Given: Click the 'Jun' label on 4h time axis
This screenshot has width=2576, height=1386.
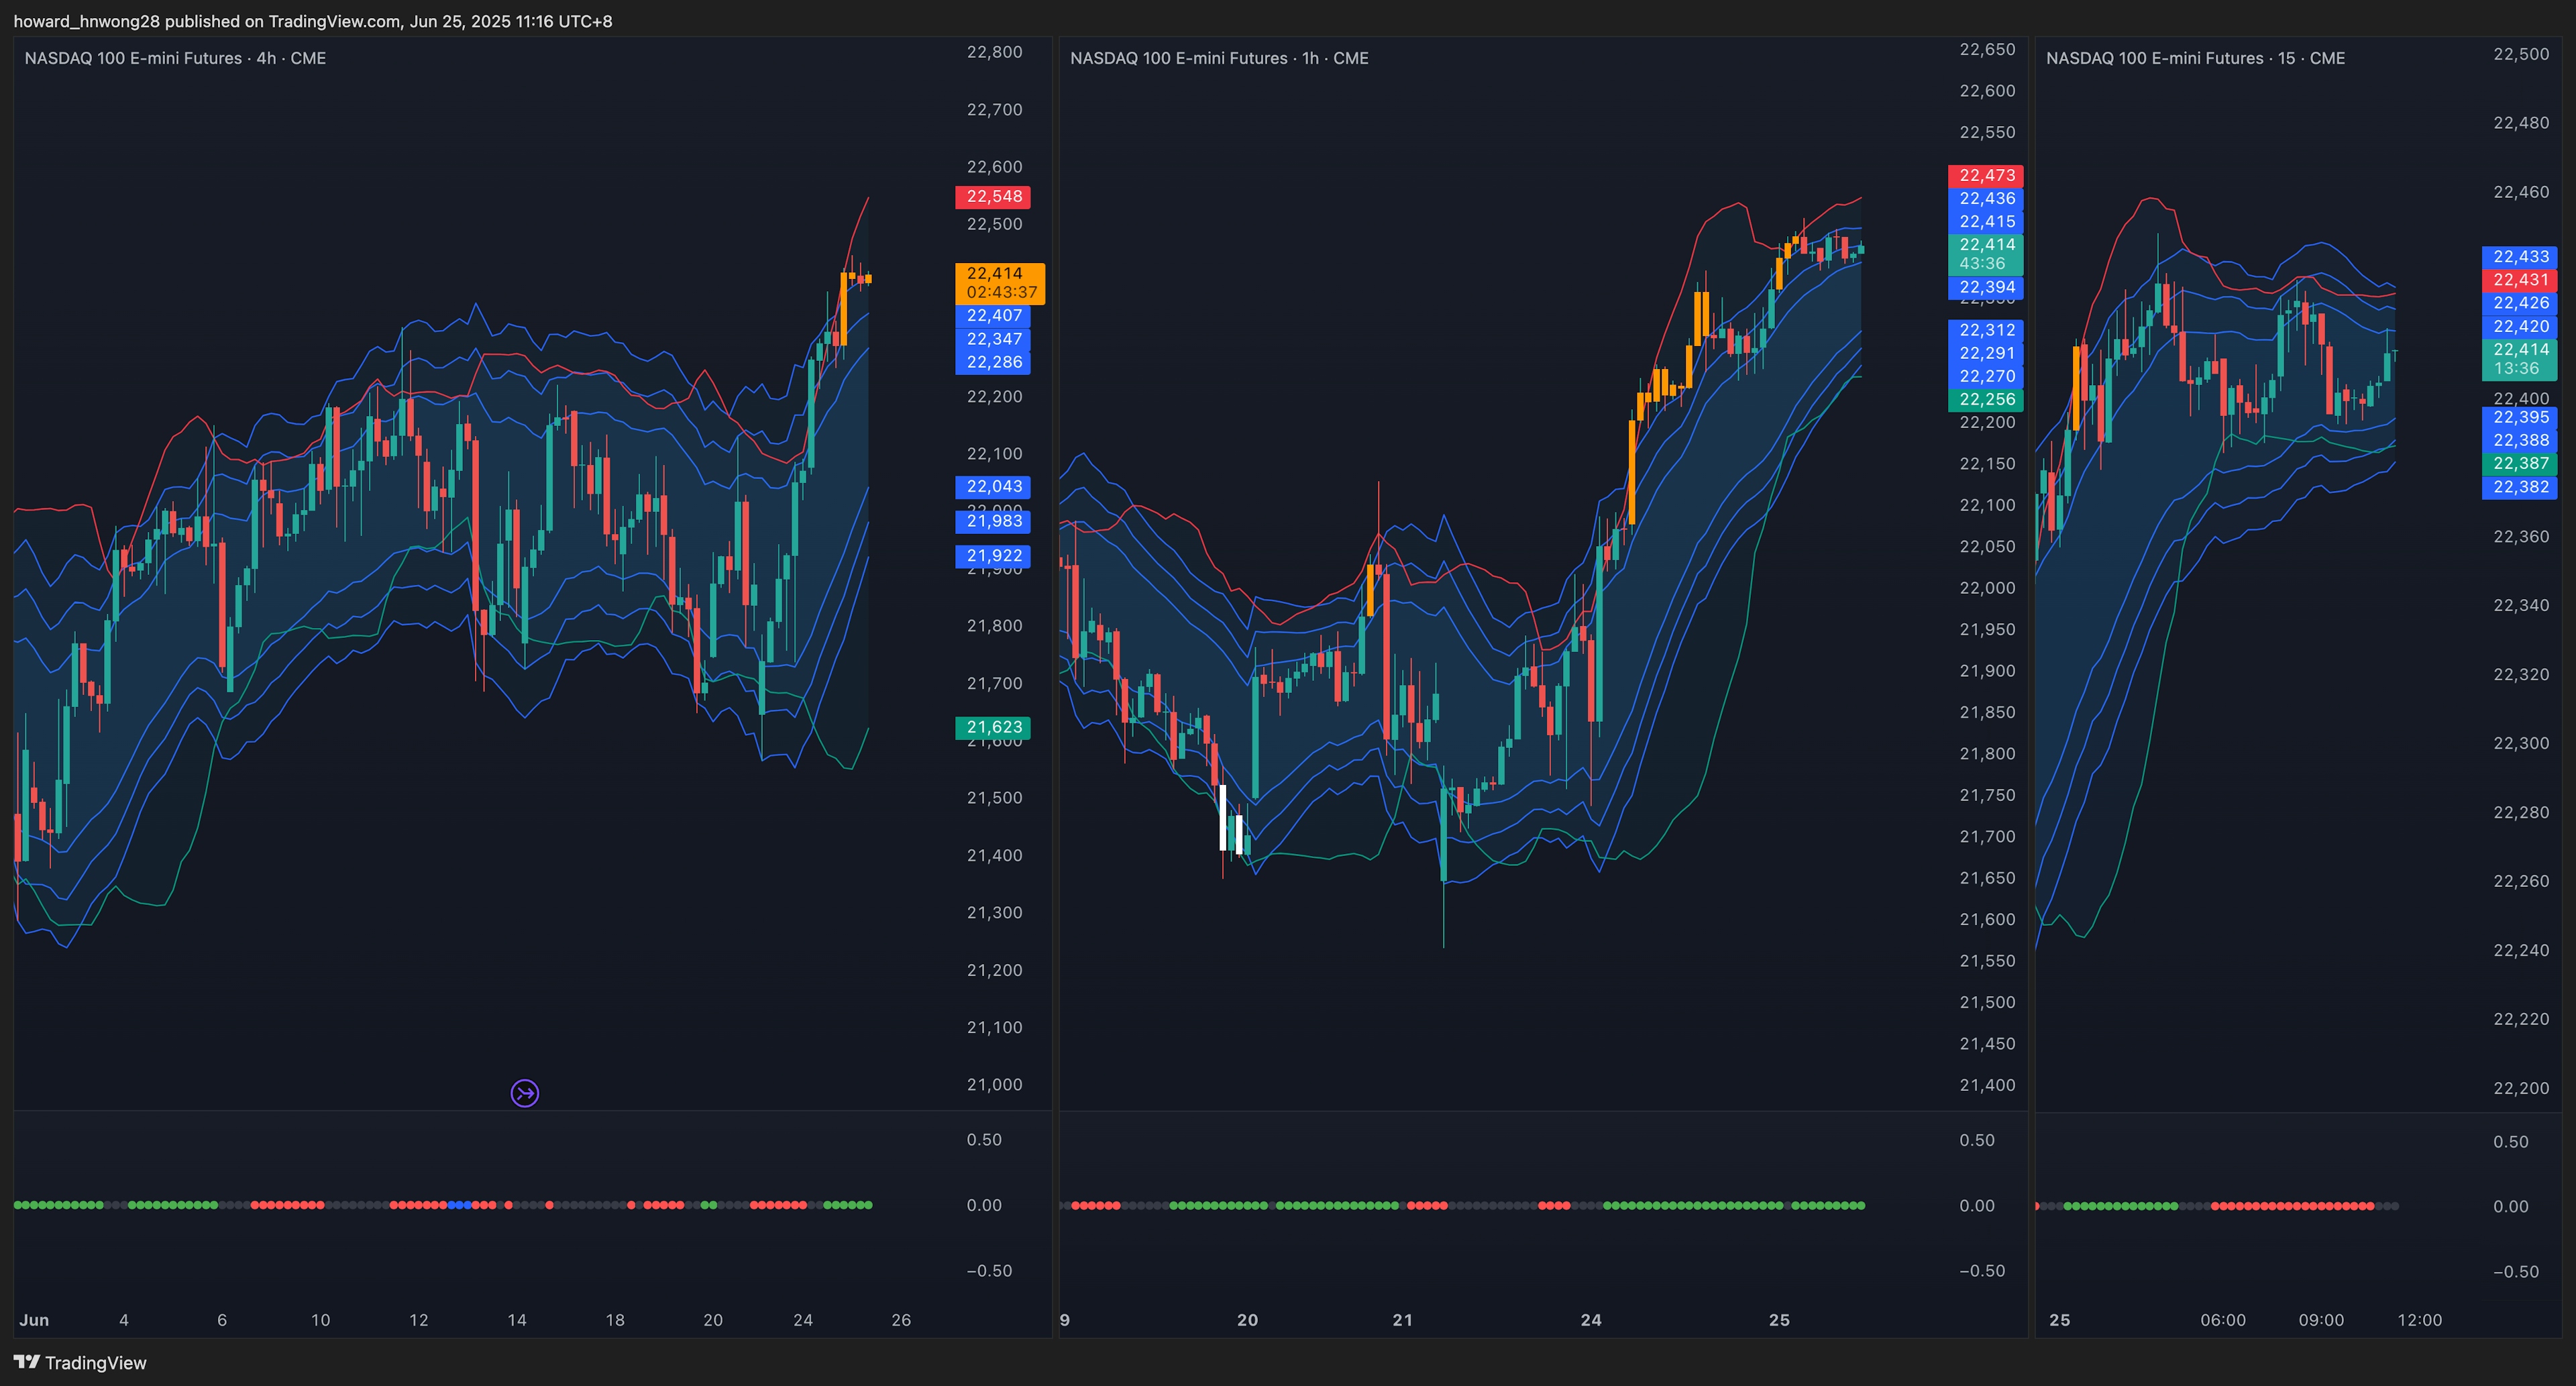Looking at the screenshot, I should (34, 1320).
